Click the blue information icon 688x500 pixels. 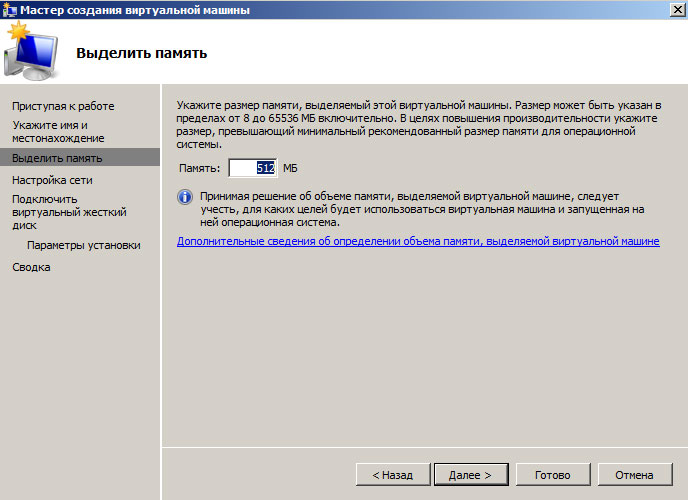[185, 197]
